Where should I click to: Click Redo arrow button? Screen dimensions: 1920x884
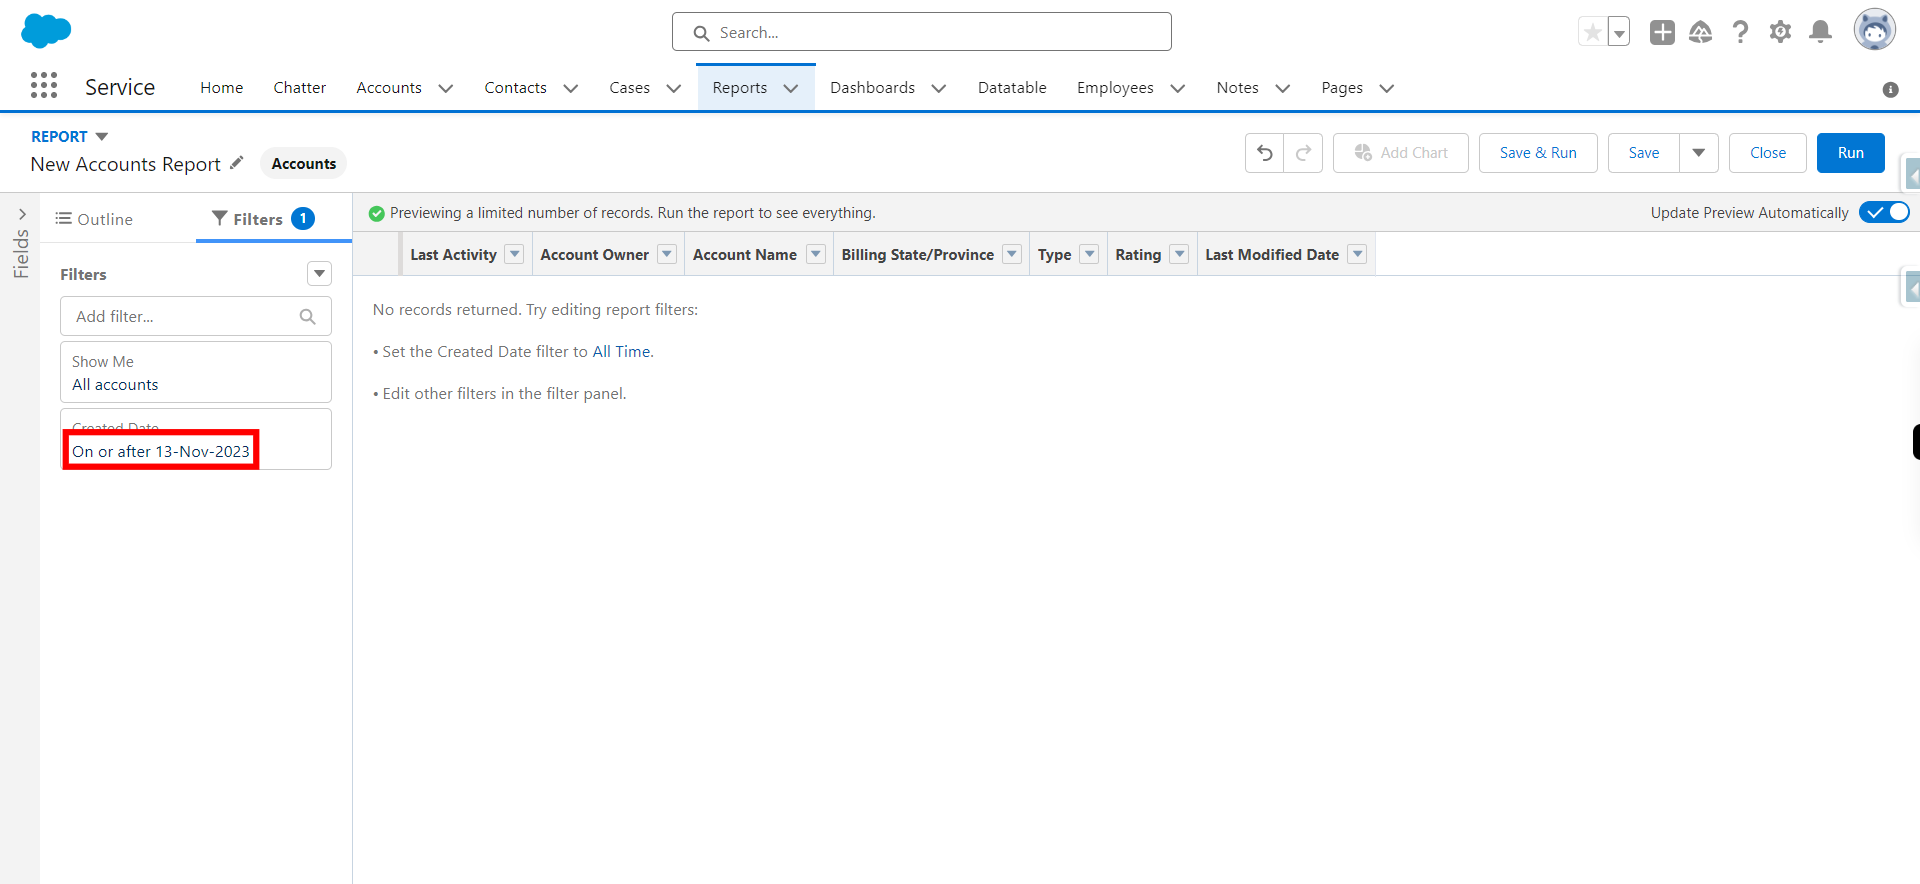[x=1303, y=153]
